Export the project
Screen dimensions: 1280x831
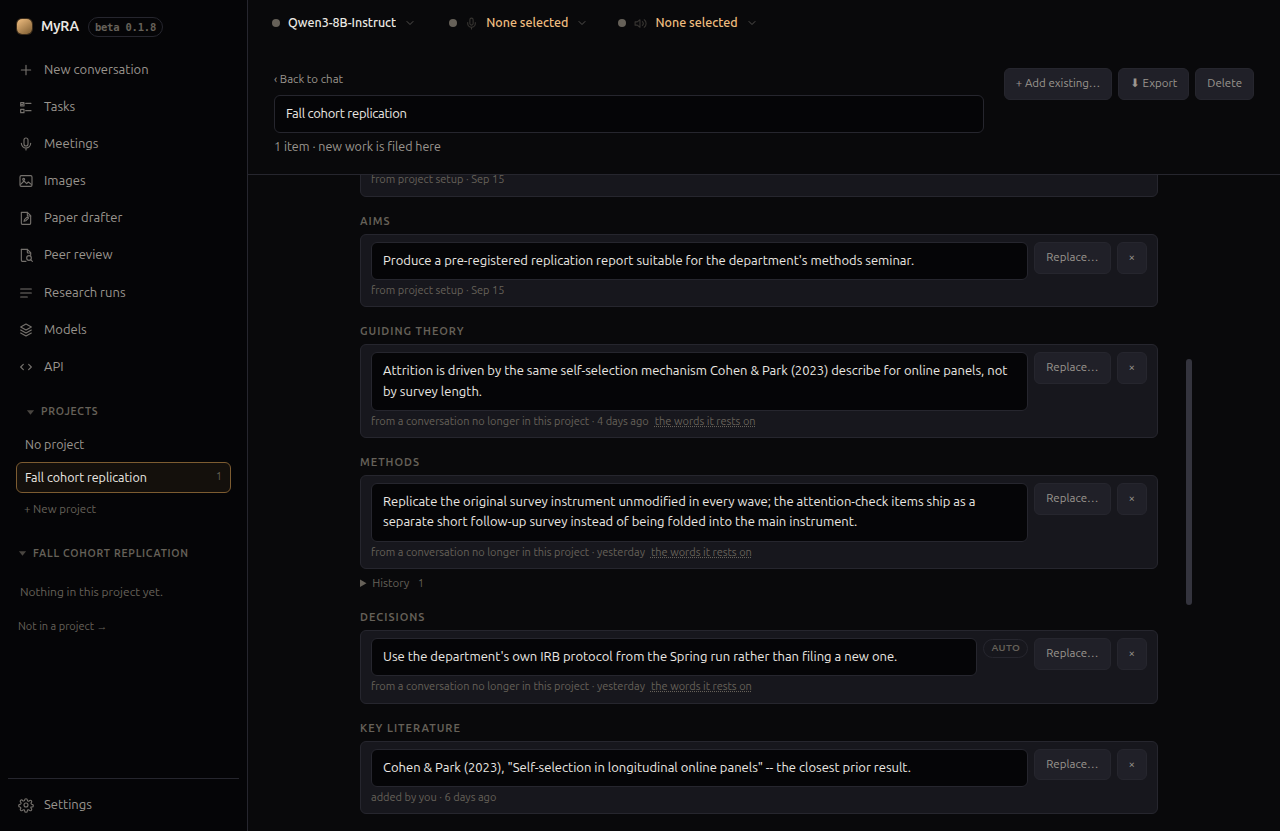tap(1153, 84)
